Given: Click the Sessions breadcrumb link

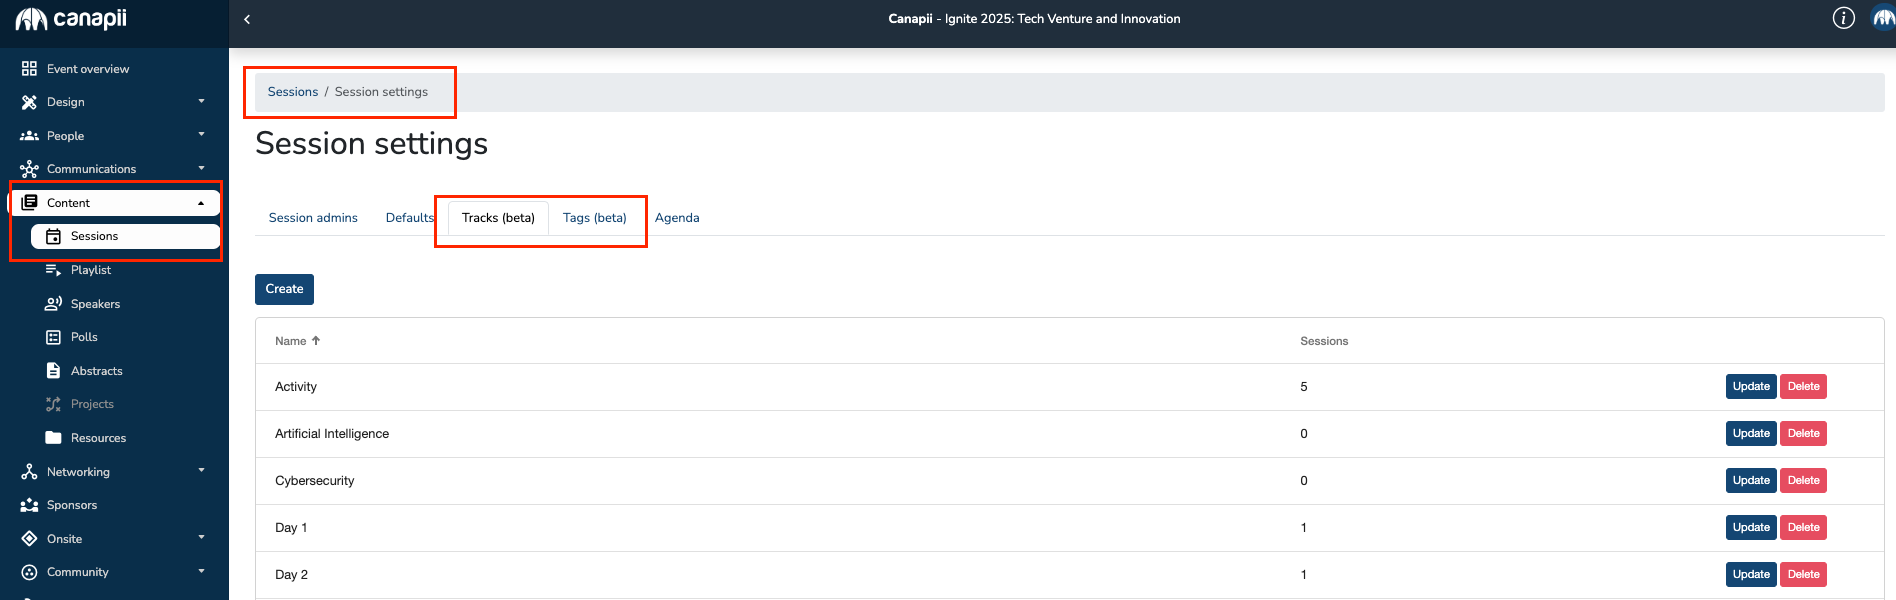Looking at the screenshot, I should pos(292,92).
